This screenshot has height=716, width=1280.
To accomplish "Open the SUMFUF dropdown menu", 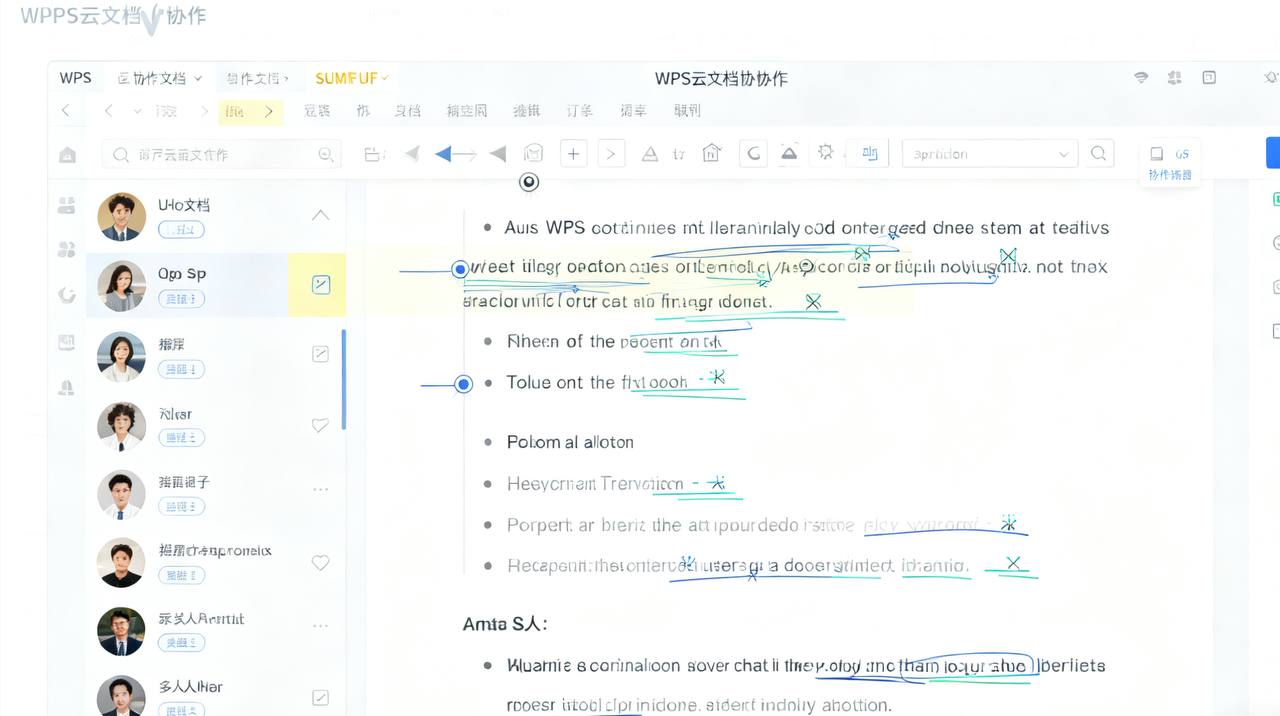I will (349, 77).
